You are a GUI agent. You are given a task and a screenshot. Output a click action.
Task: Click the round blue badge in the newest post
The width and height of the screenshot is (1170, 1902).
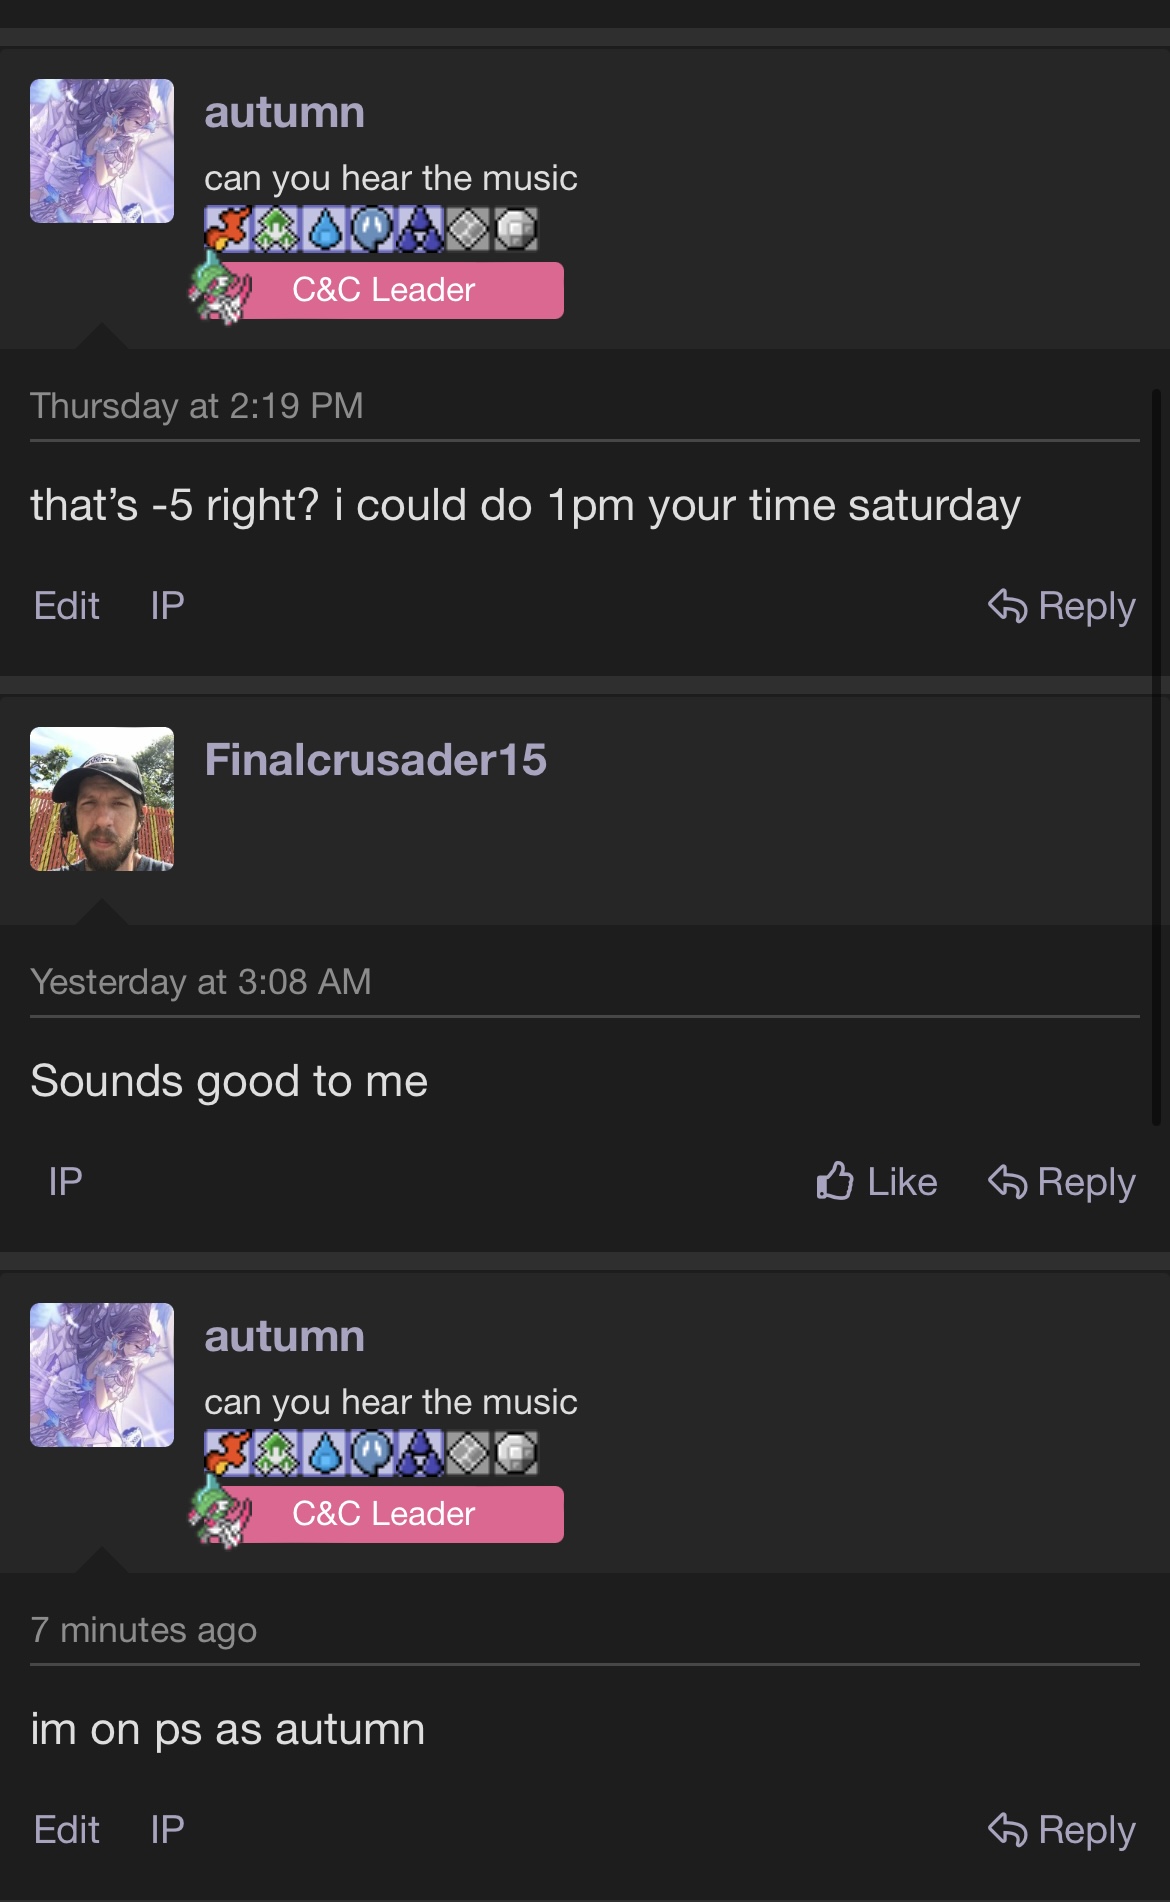372,1453
